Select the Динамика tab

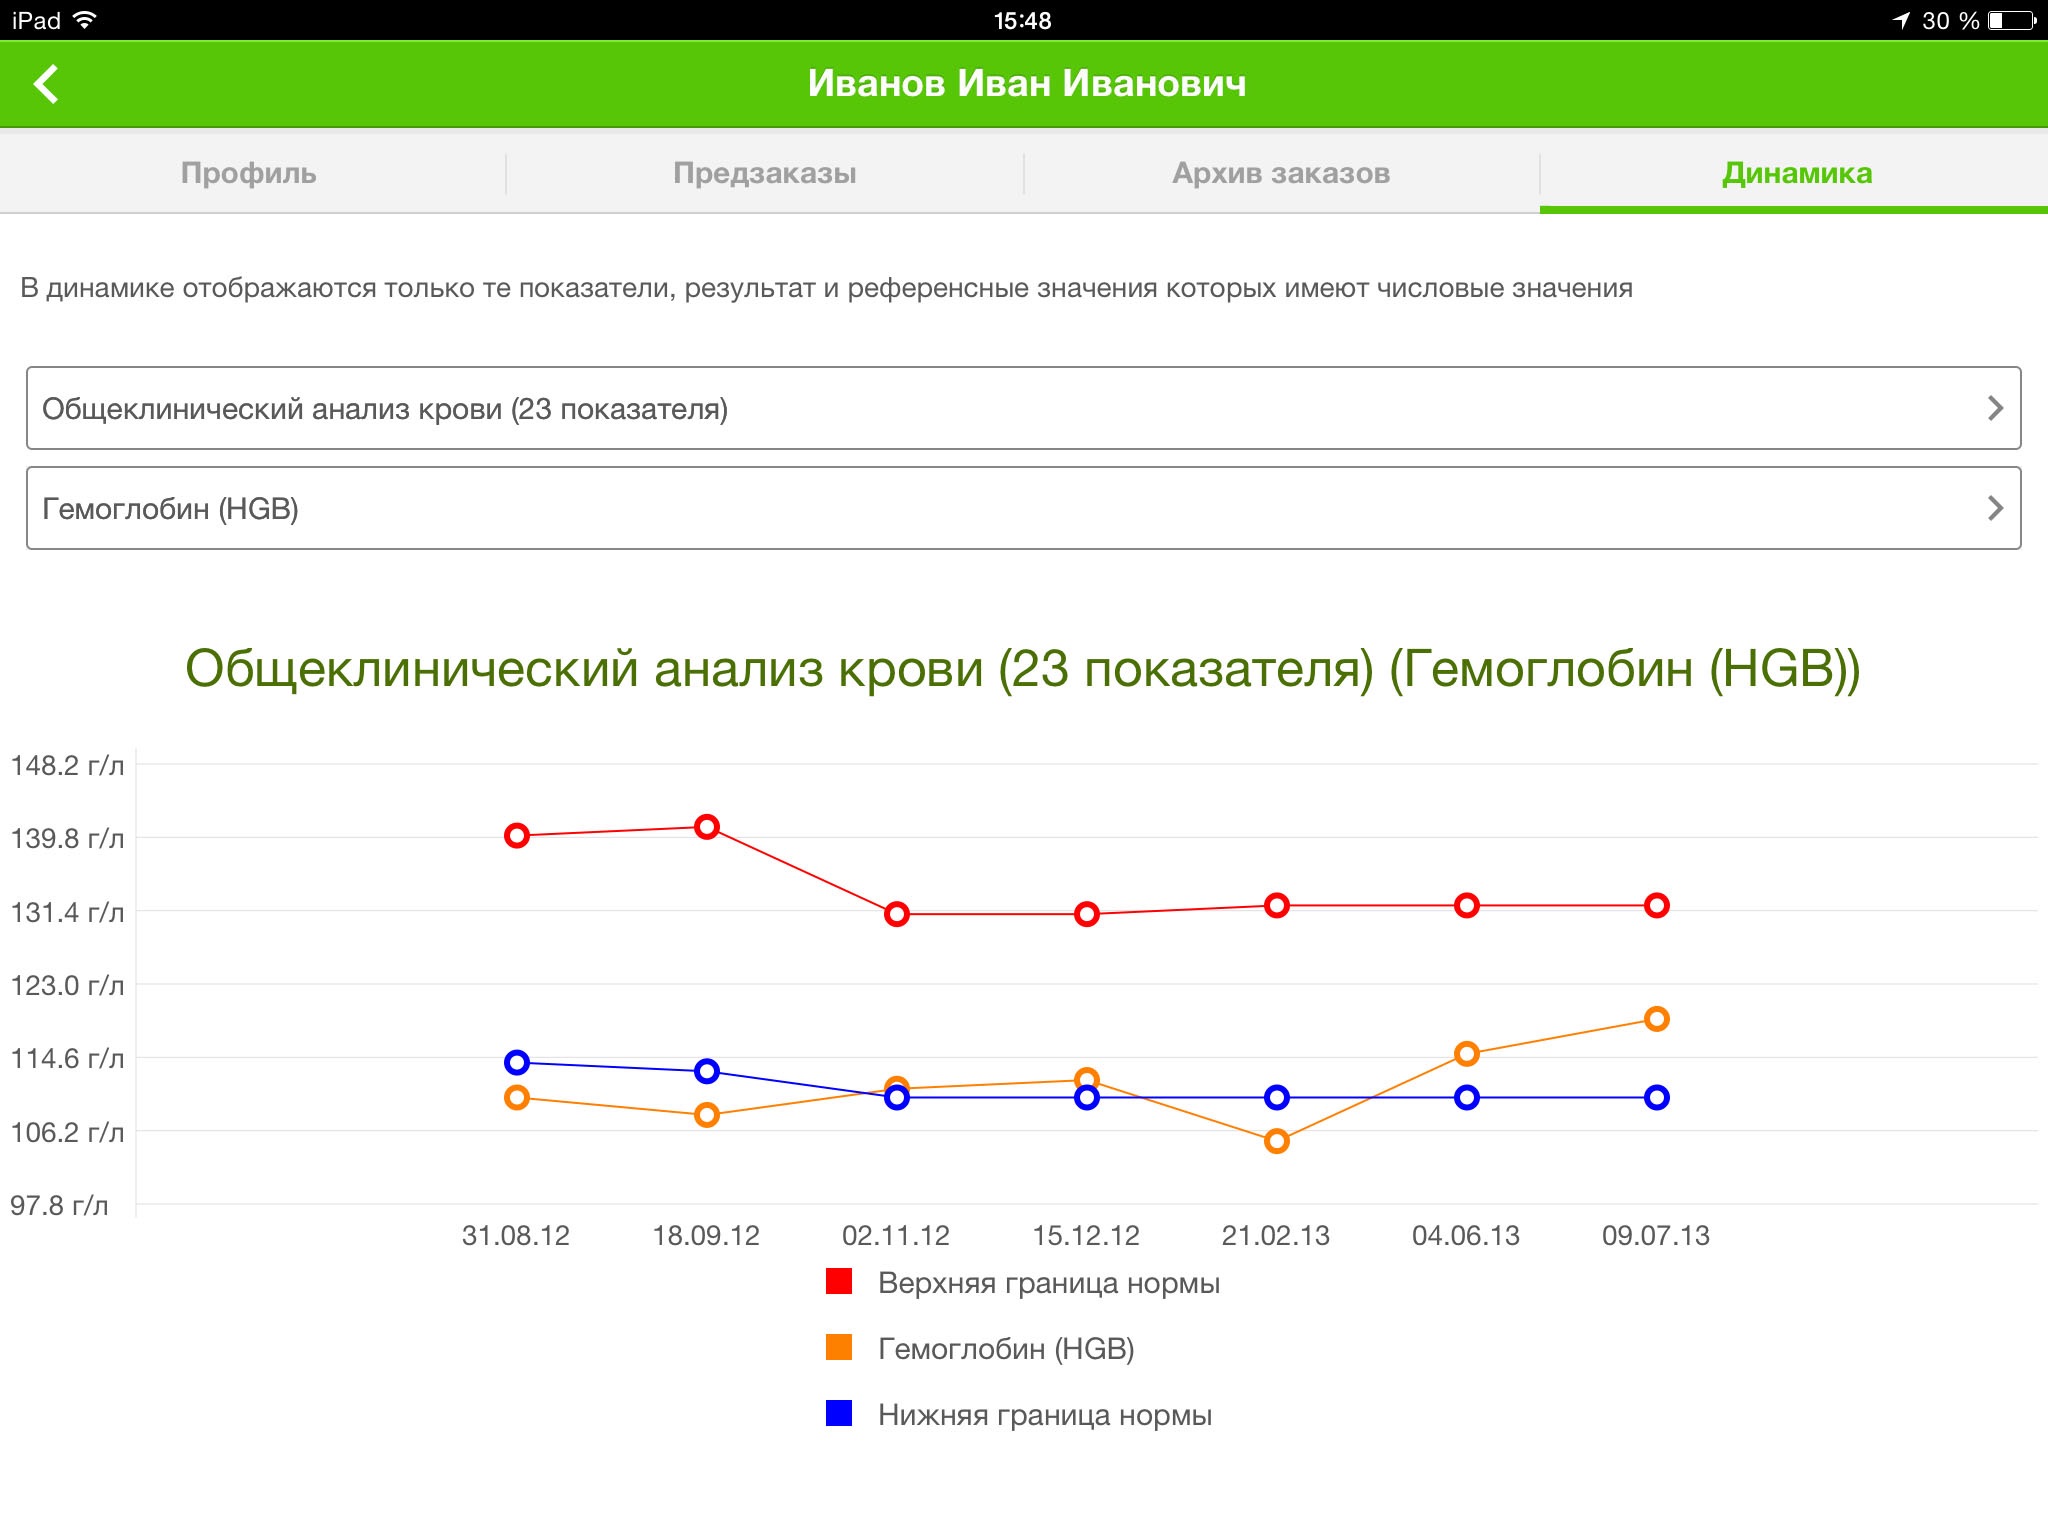(x=1797, y=173)
